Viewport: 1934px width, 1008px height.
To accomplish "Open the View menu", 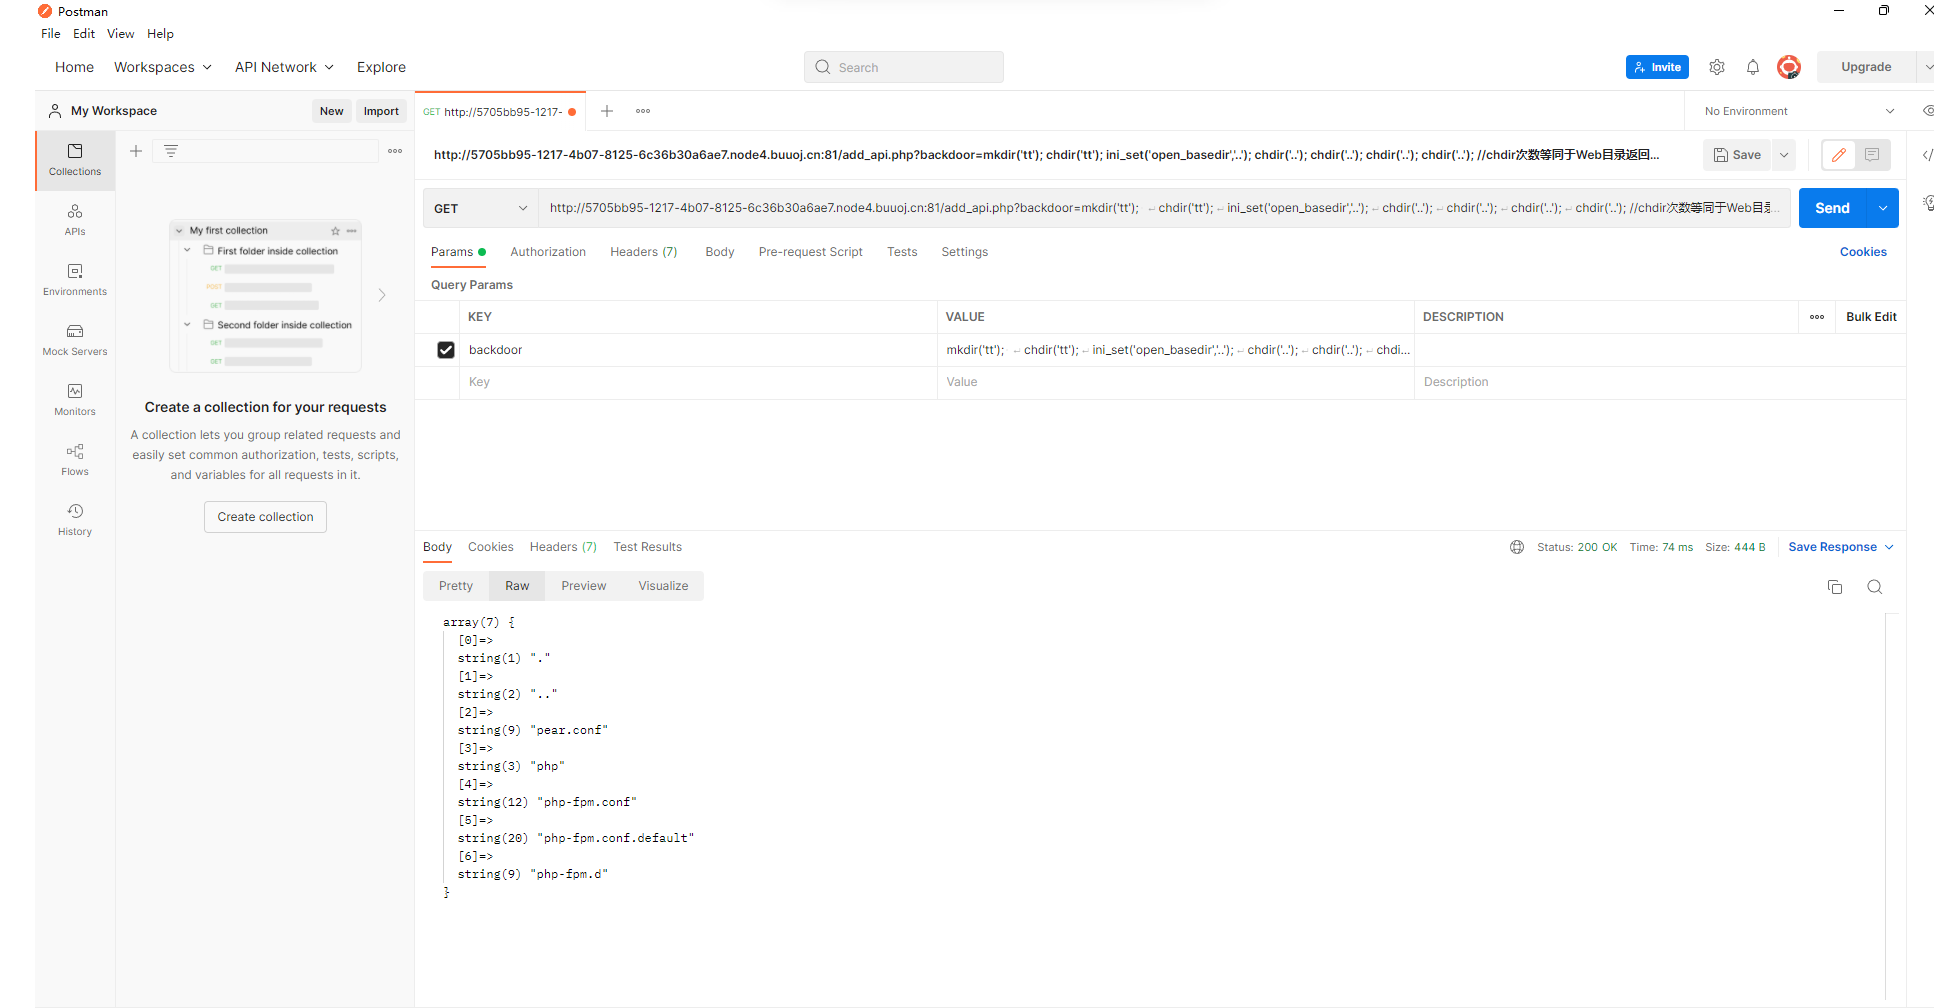I will tap(121, 34).
